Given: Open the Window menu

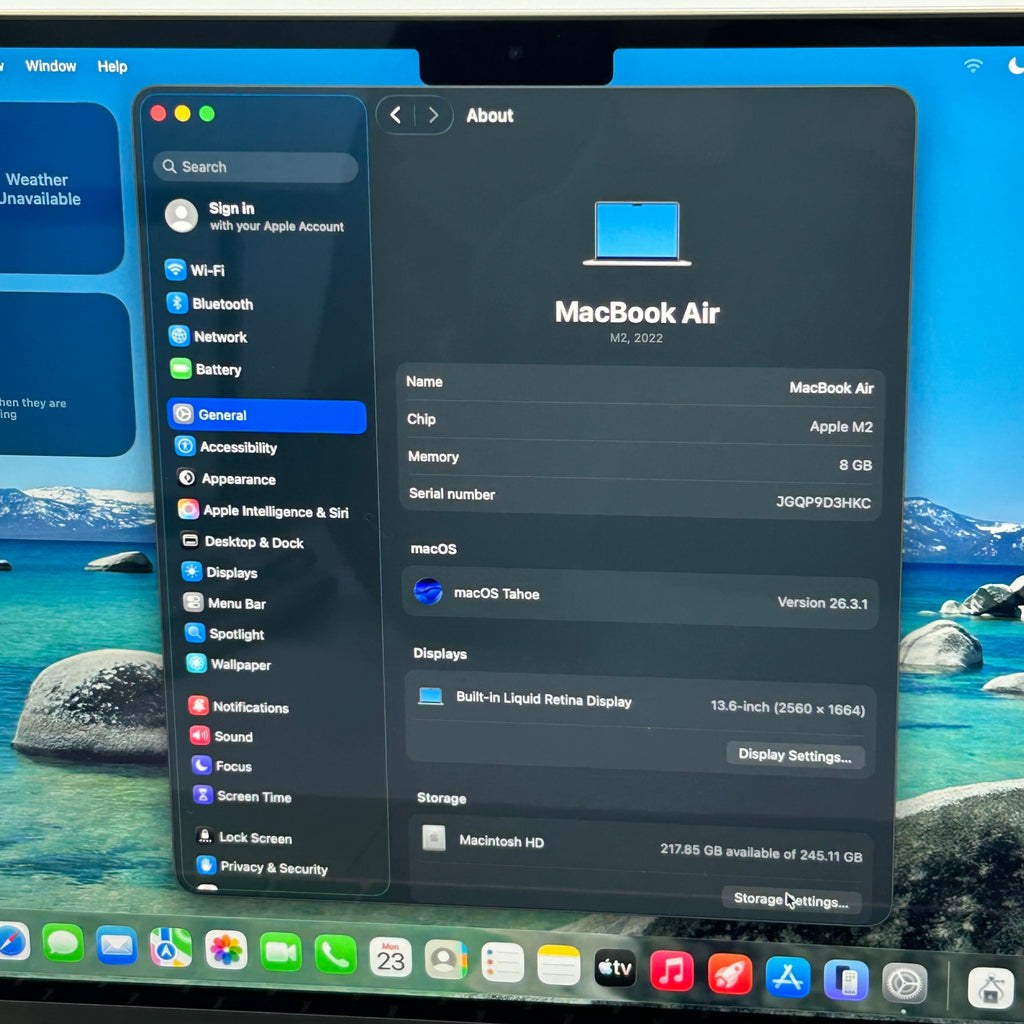Looking at the screenshot, I should point(50,66).
